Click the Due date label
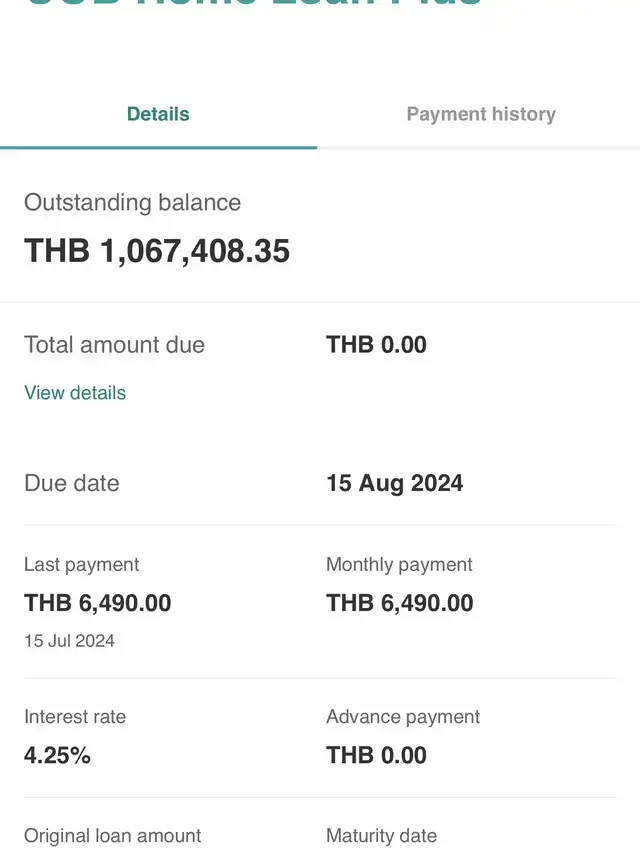Viewport: 640px width, 855px height. pyautogui.click(x=71, y=483)
